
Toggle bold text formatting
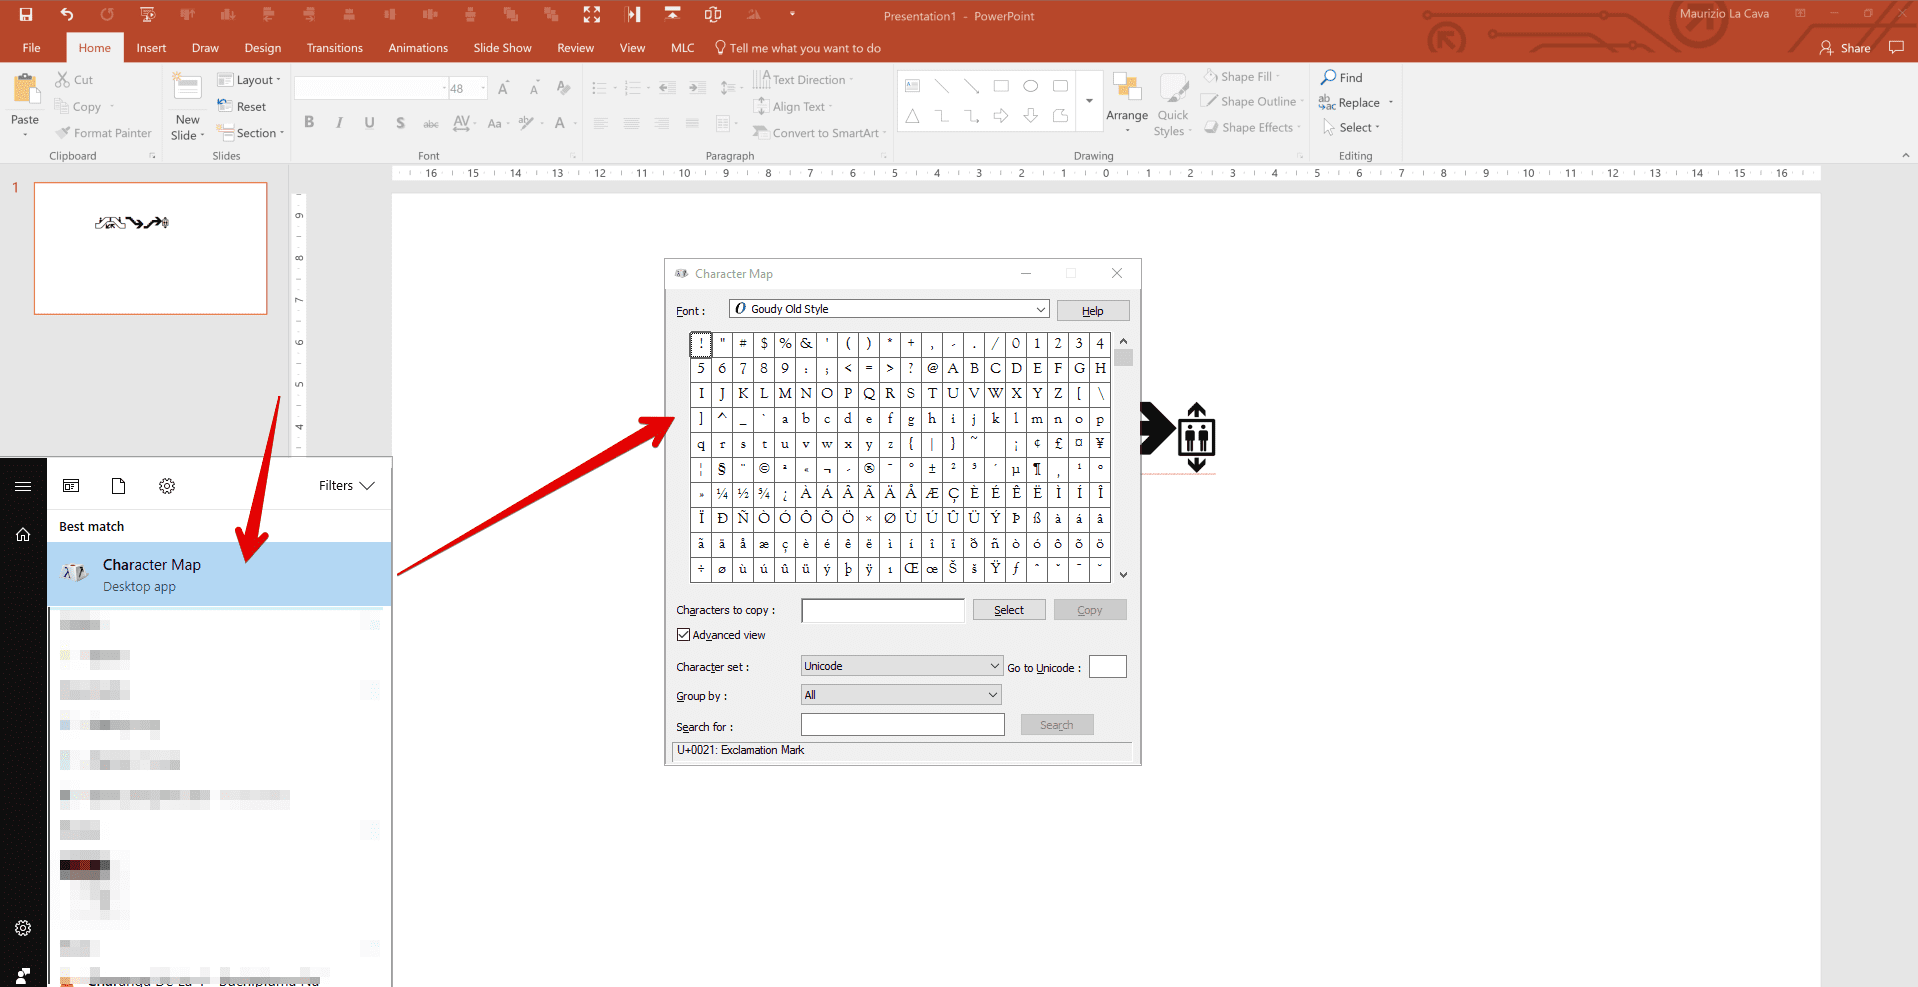point(309,122)
